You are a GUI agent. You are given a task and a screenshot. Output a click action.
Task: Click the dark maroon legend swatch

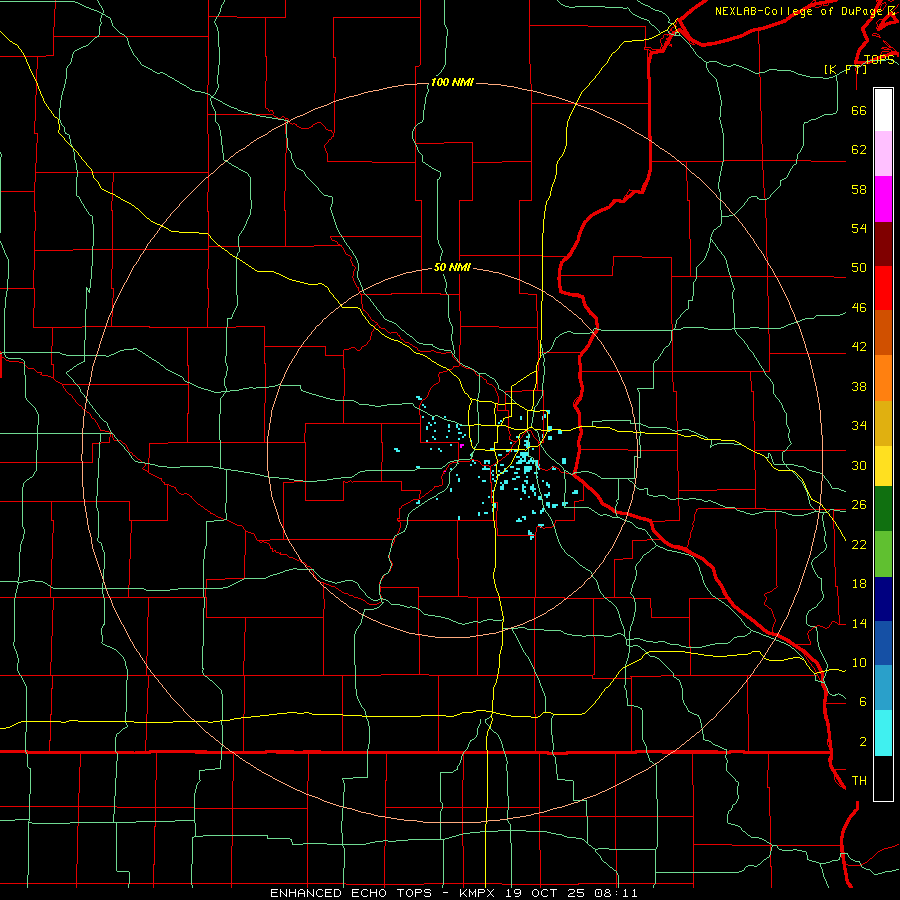click(883, 244)
